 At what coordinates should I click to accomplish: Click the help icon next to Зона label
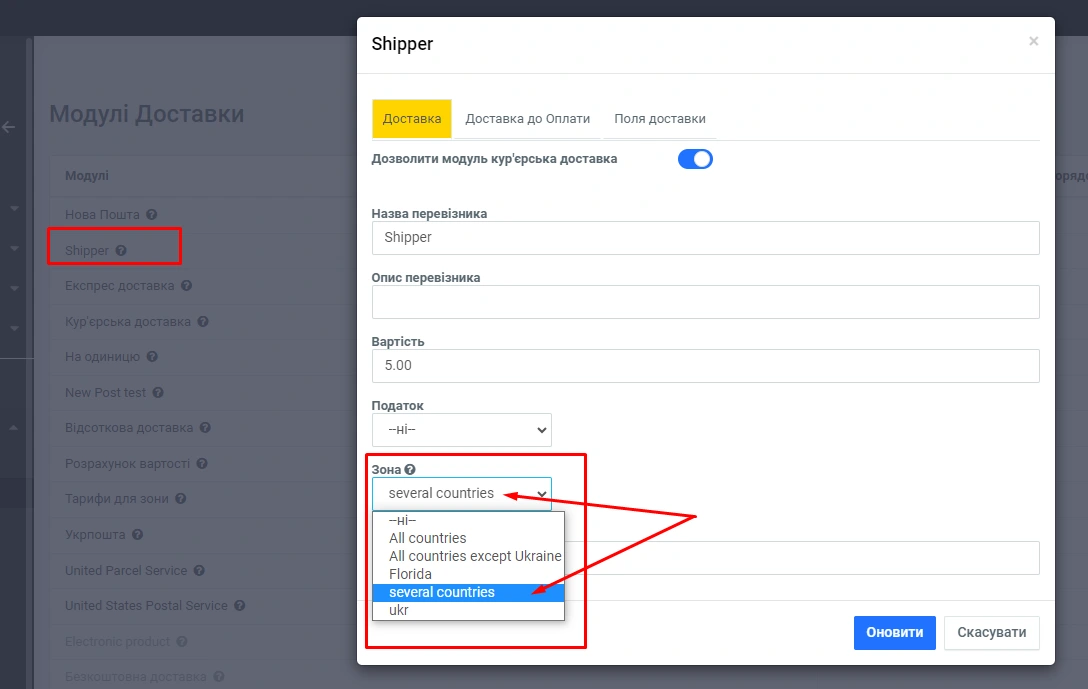click(x=410, y=469)
